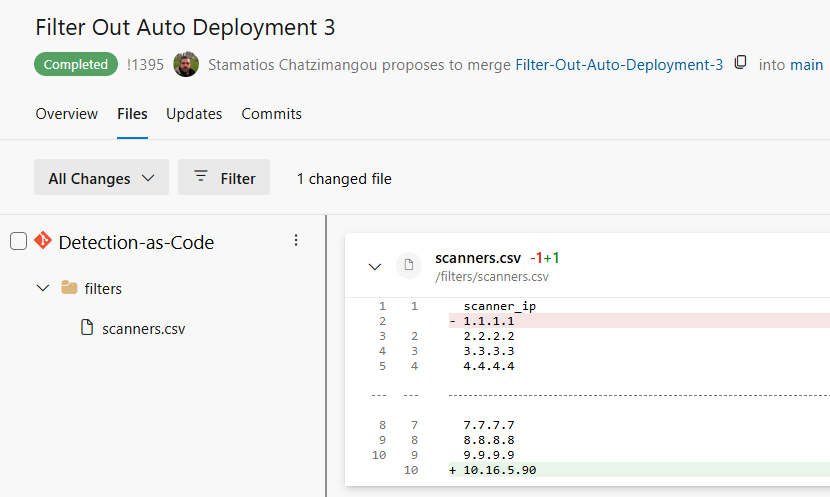Image resolution: width=830 pixels, height=497 pixels.
Task: Follow the main branch link
Action: pyautogui.click(x=806, y=65)
